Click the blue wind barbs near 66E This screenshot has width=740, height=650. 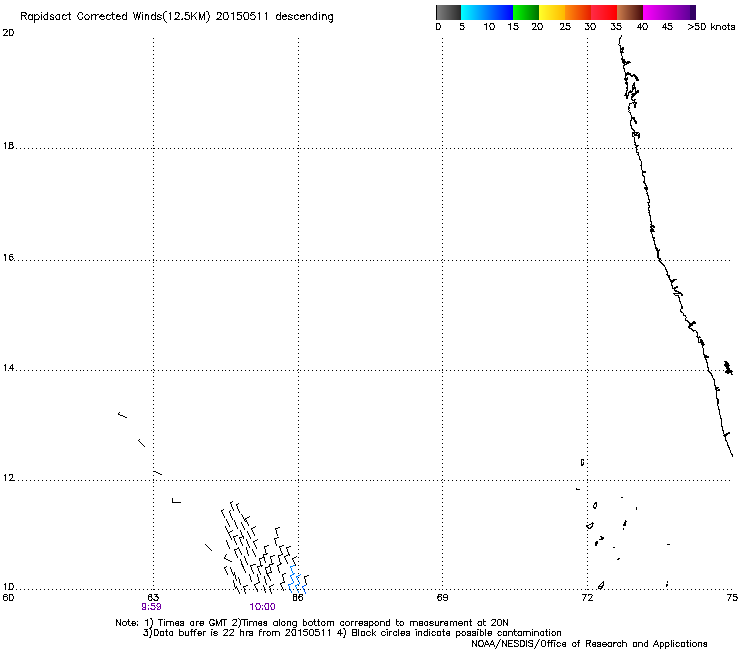(298, 579)
